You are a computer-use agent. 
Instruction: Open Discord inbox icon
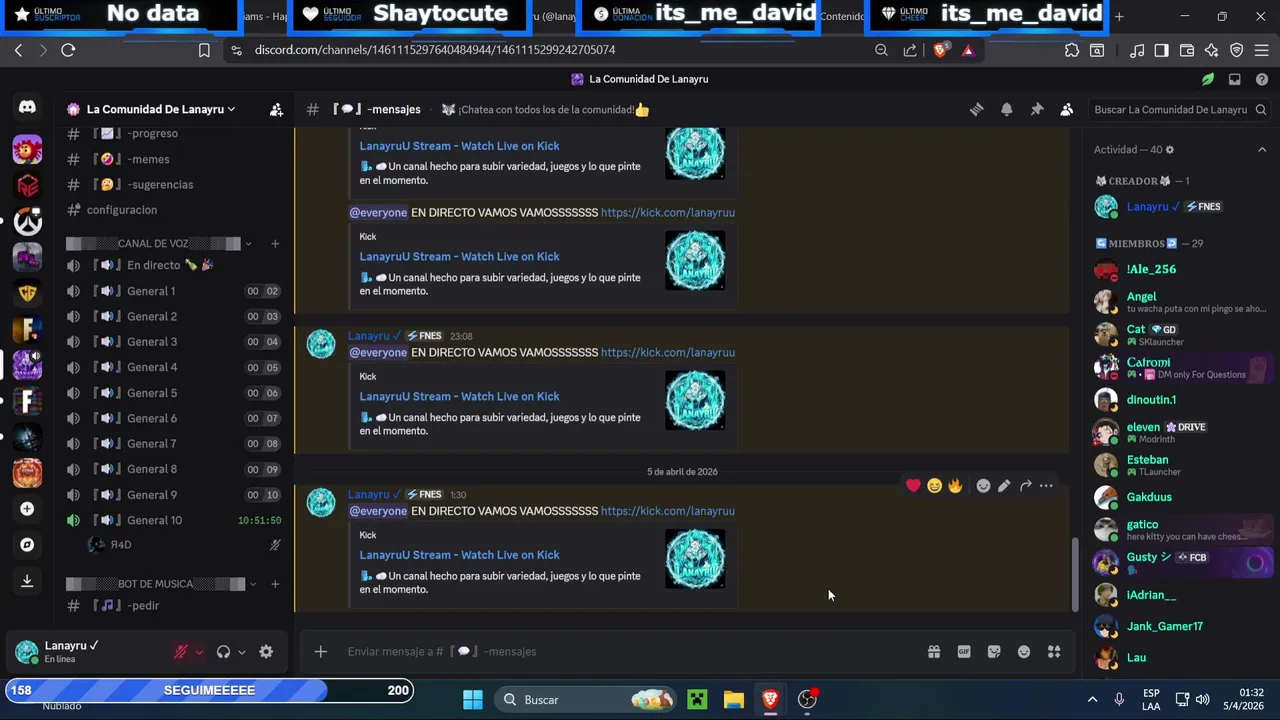point(1235,79)
